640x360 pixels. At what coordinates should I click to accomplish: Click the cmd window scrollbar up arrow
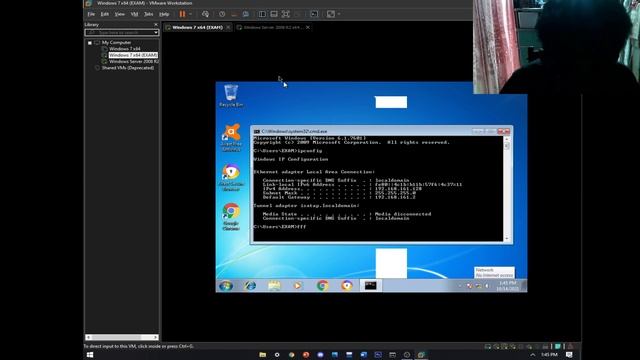pos(507,140)
